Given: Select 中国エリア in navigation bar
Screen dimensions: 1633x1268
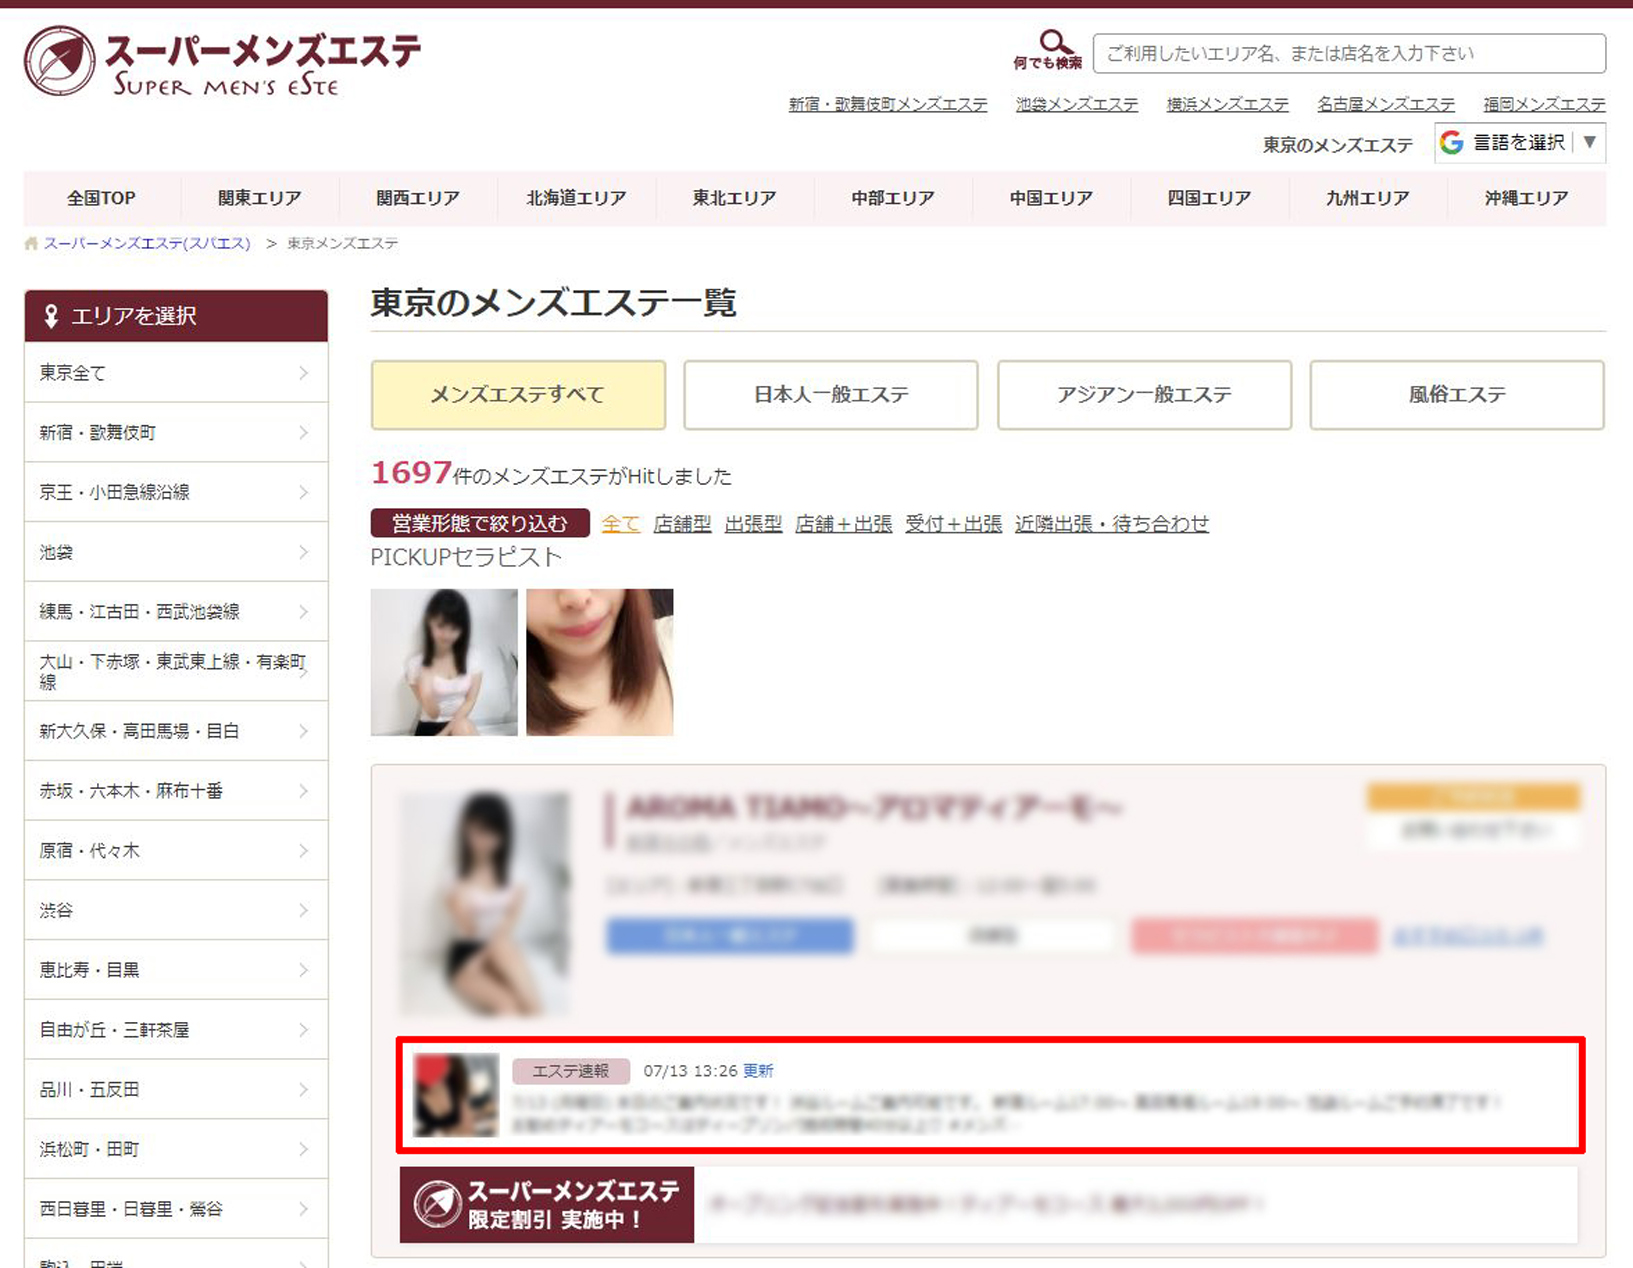Looking at the screenshot, I should [1051, 198].
